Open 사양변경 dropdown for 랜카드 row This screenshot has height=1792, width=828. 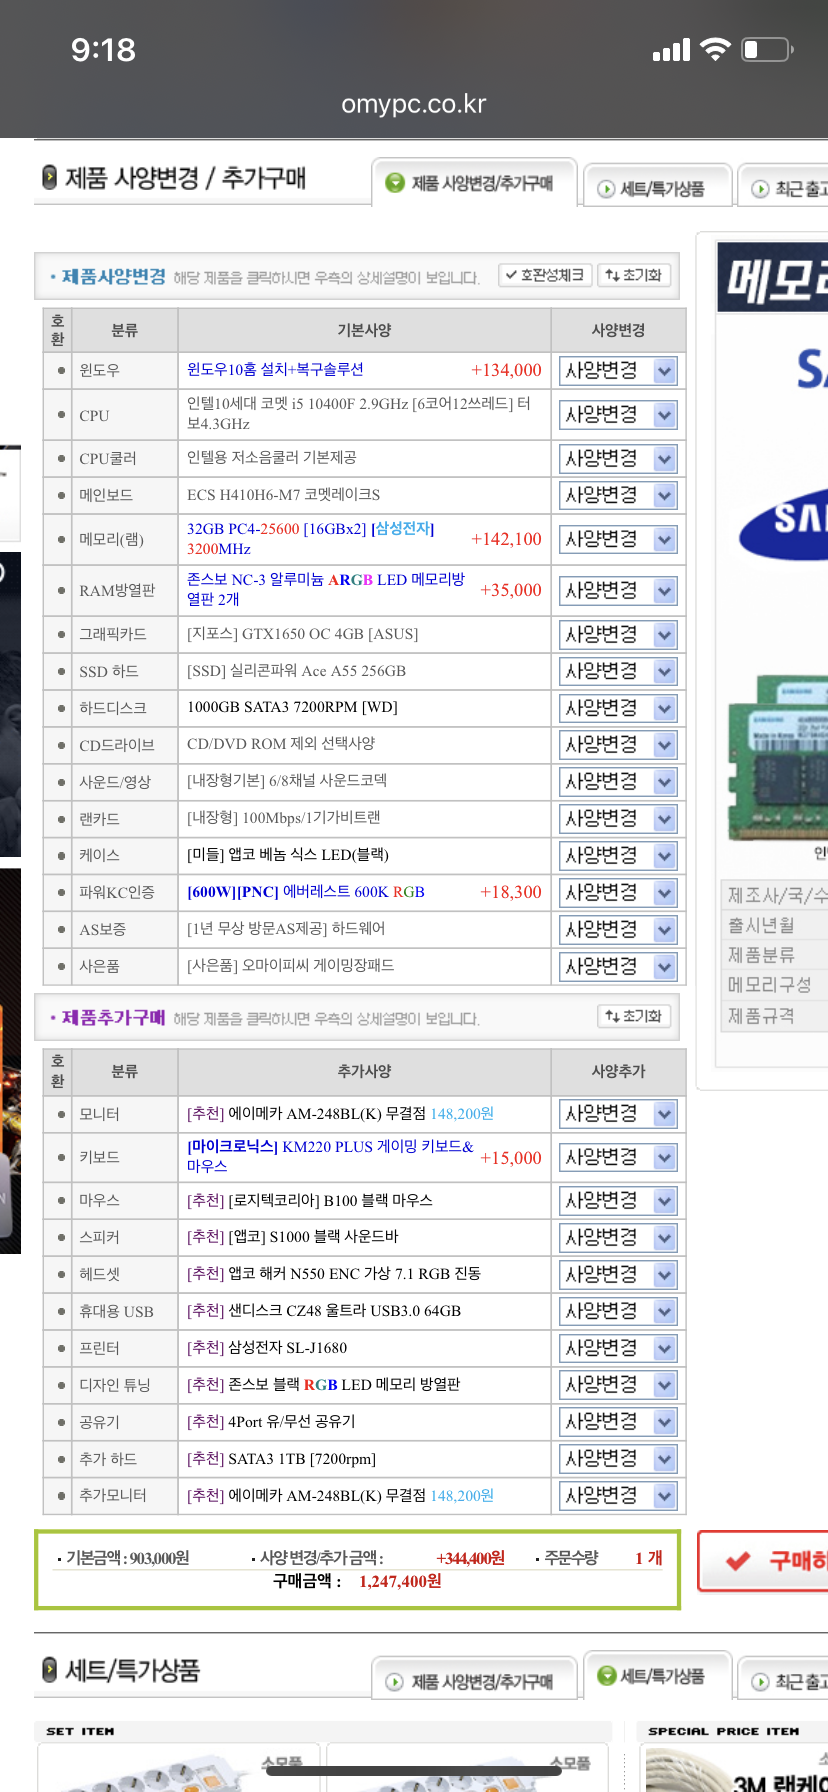tap(618, 819)
